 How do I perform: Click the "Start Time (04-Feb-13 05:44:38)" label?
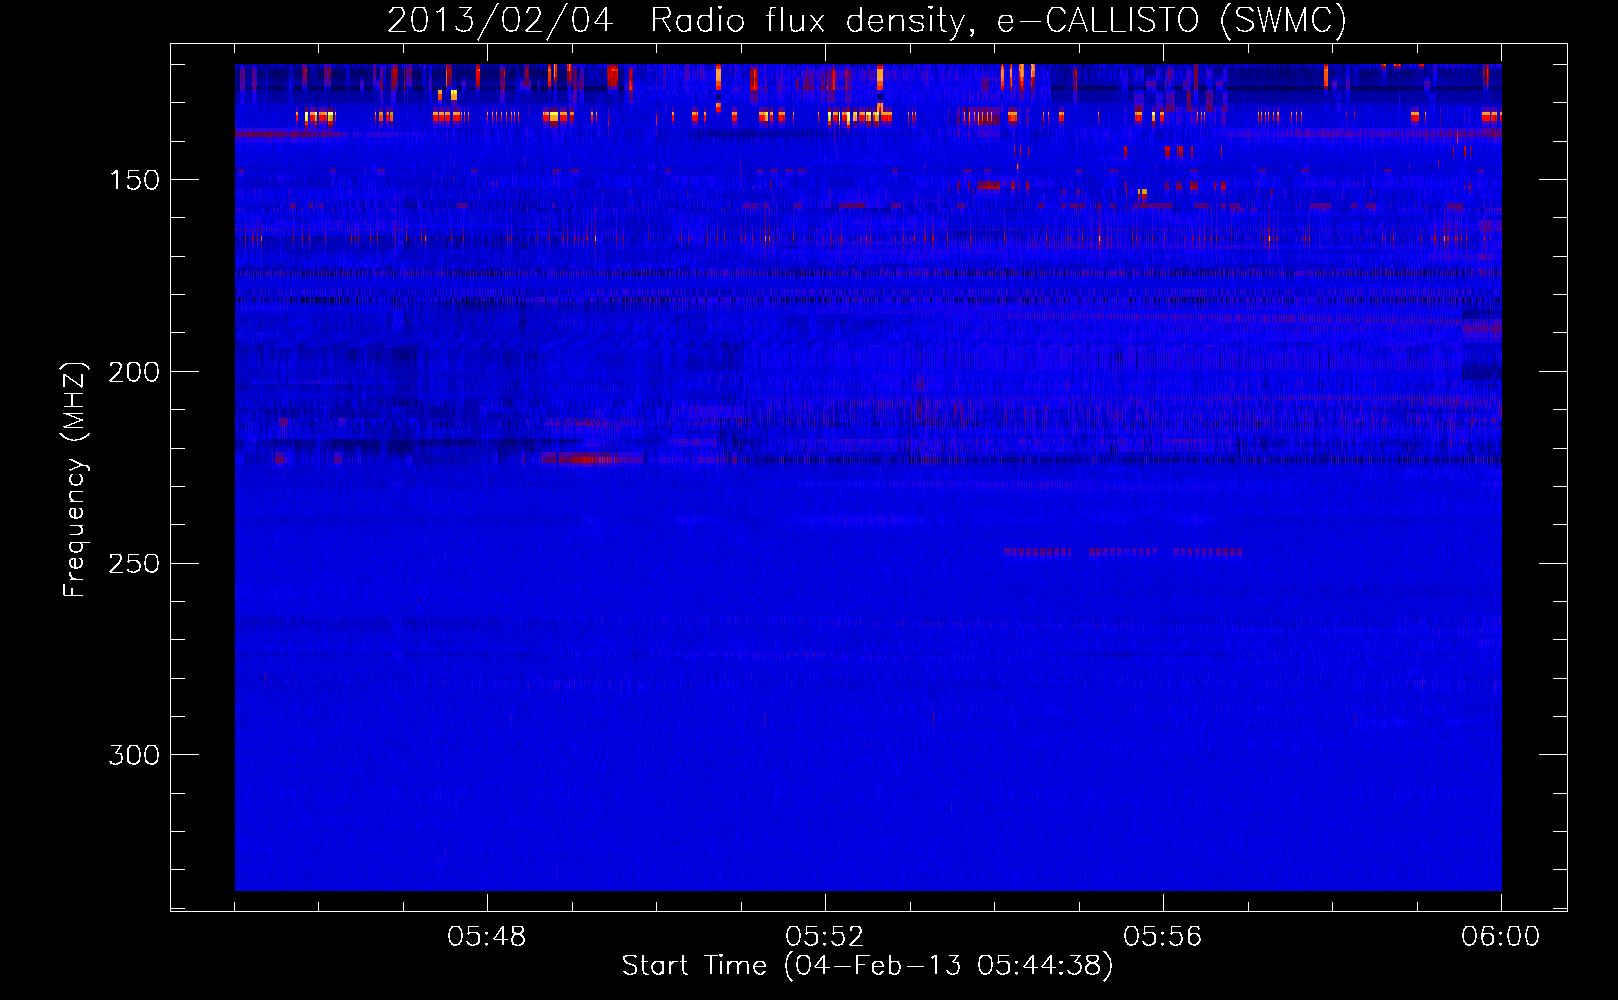tap(867, 966)
